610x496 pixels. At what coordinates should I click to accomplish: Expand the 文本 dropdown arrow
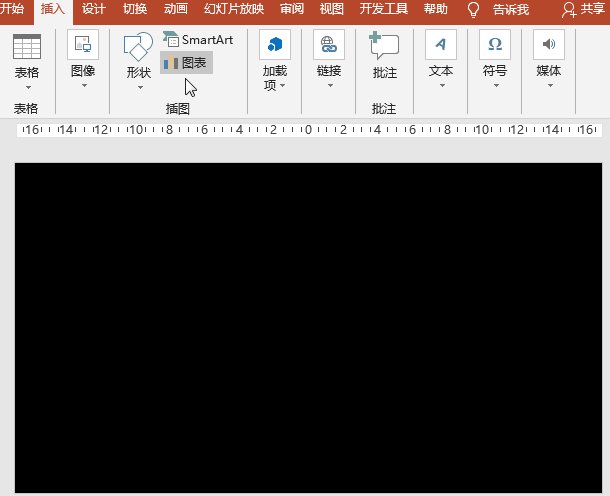pyautogui.click(x=442, y=86)
